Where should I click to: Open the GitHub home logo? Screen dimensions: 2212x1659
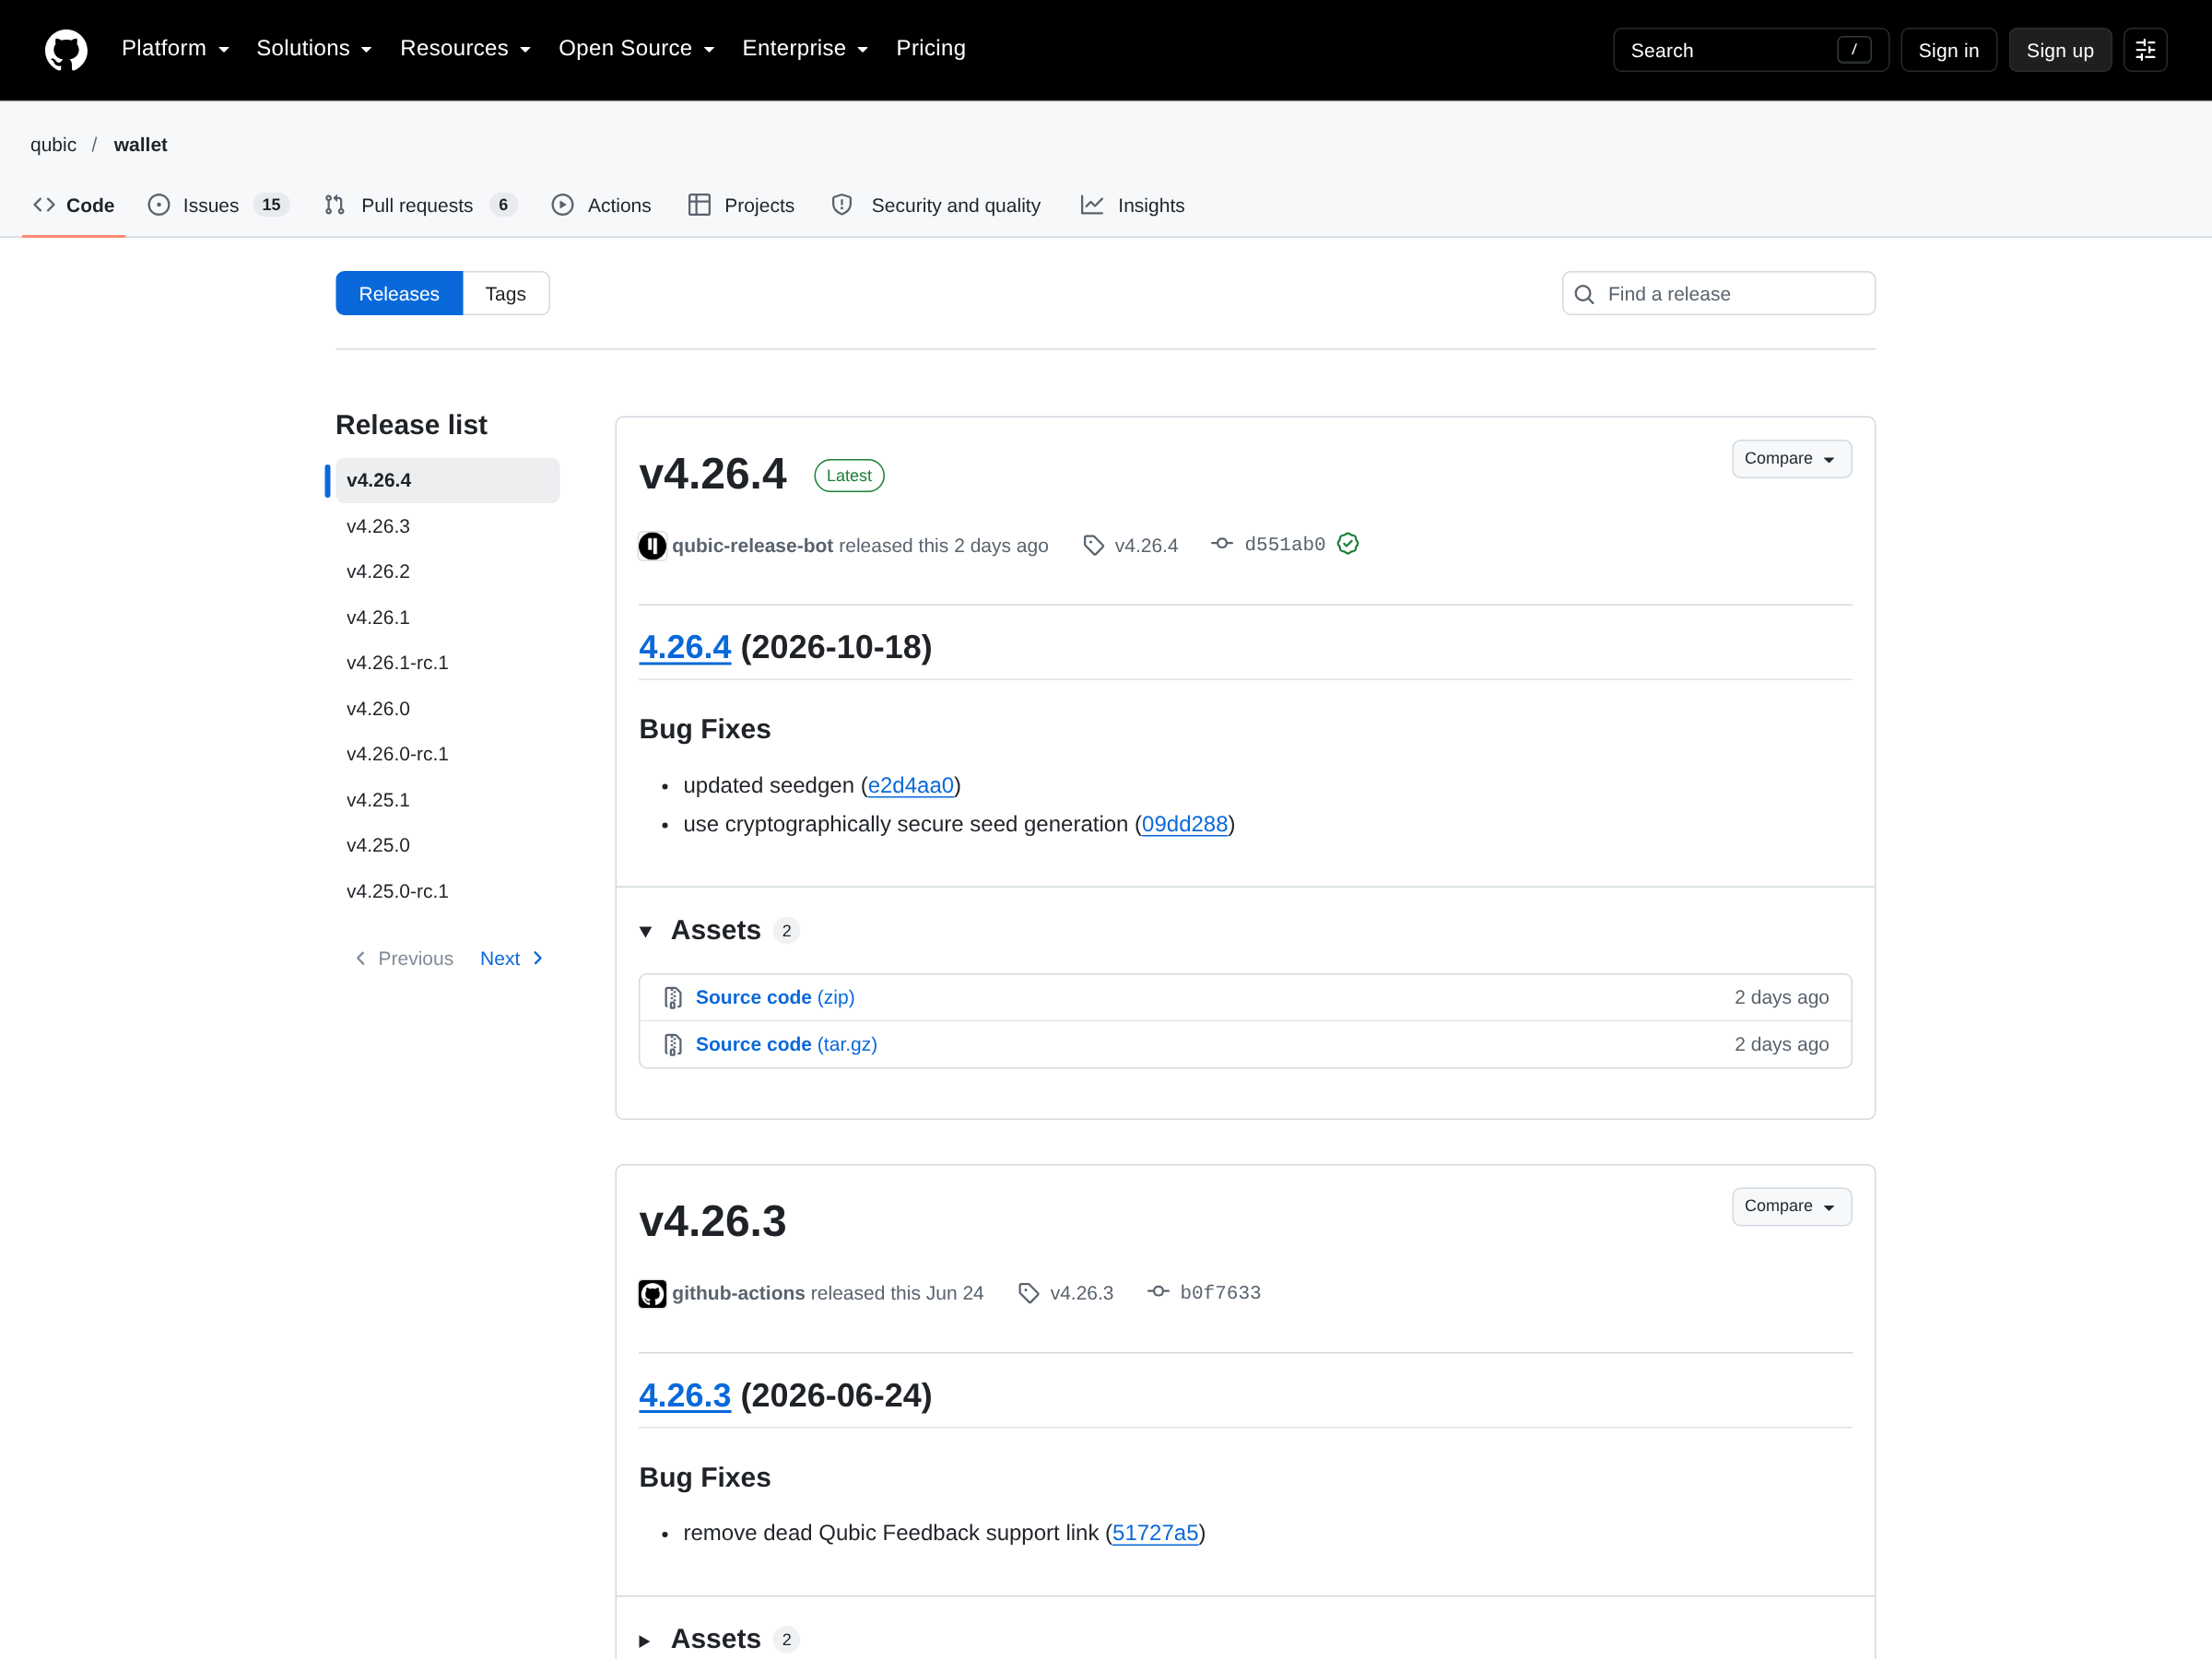(66, 49)
